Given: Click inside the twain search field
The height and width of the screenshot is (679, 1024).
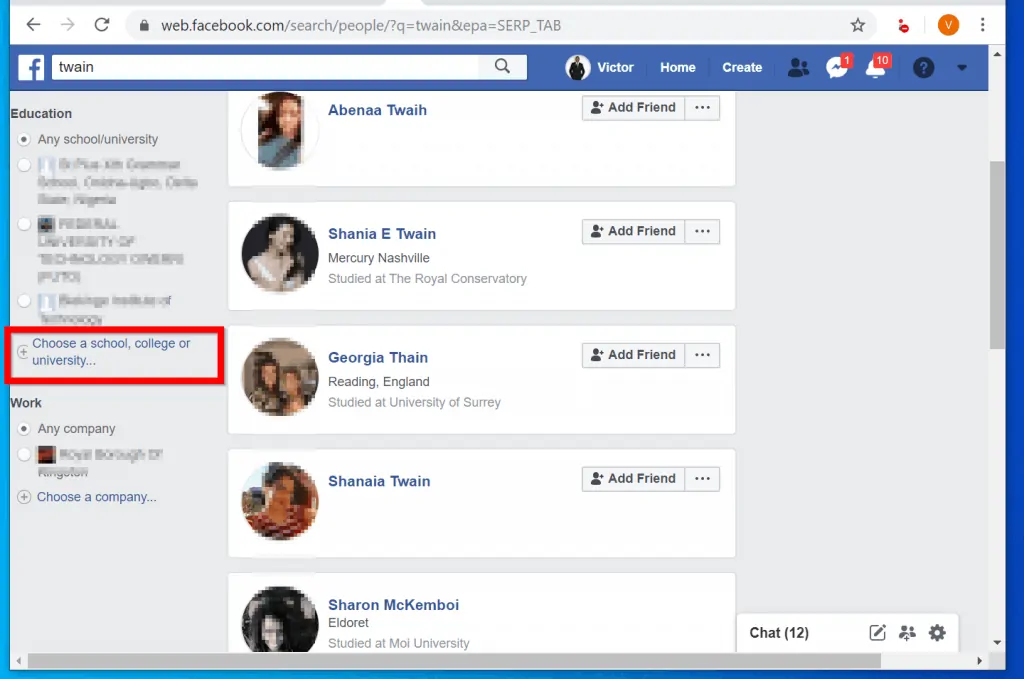Looking at the screenshot, I should coord(260,67).
